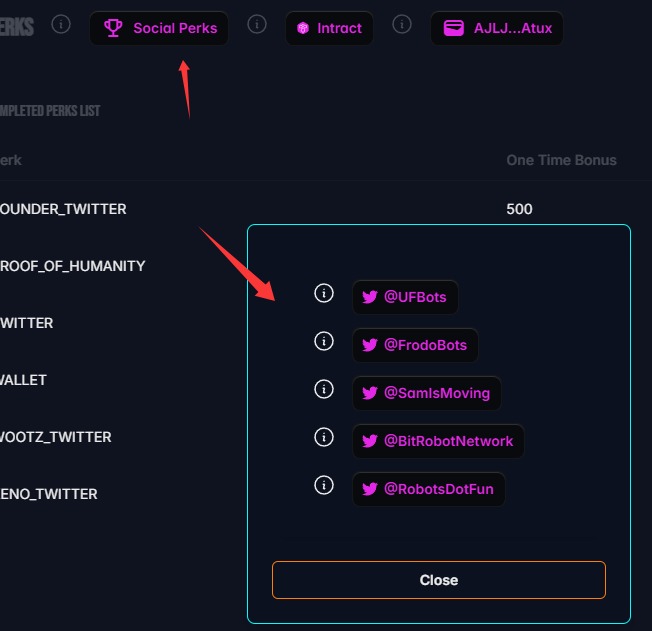Image resolution: width=652 pixels, height=631 pixels.
Task: Click the AJLJ...Atux wallet button
Action: coord(497,28)
